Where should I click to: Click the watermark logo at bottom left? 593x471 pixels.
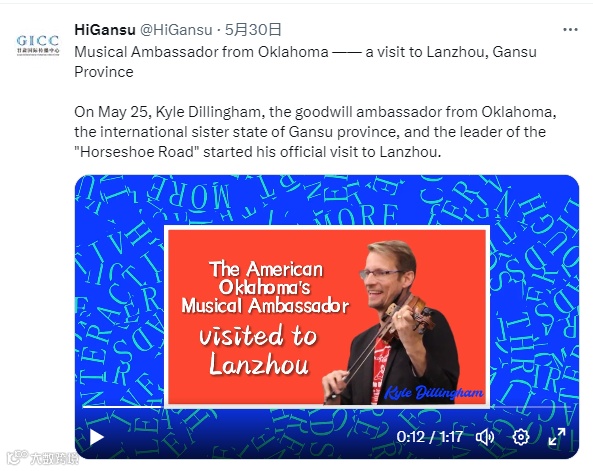pos(42,459)
